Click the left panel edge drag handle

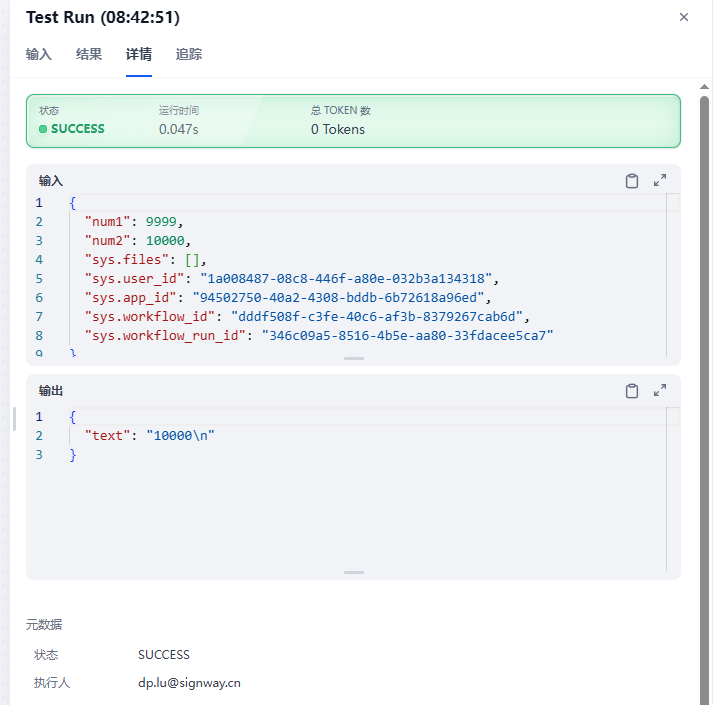click(x=15, y=418)
